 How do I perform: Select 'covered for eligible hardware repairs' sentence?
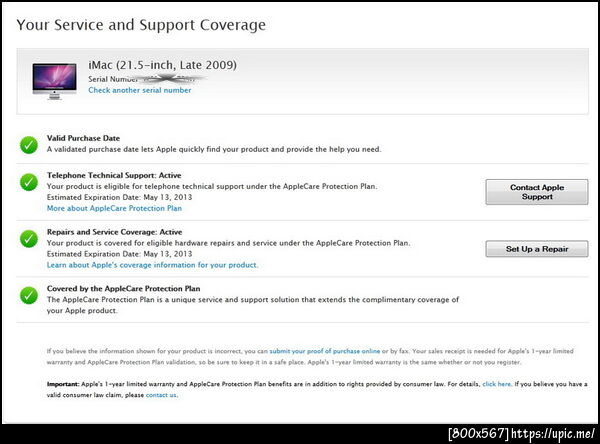228,243
